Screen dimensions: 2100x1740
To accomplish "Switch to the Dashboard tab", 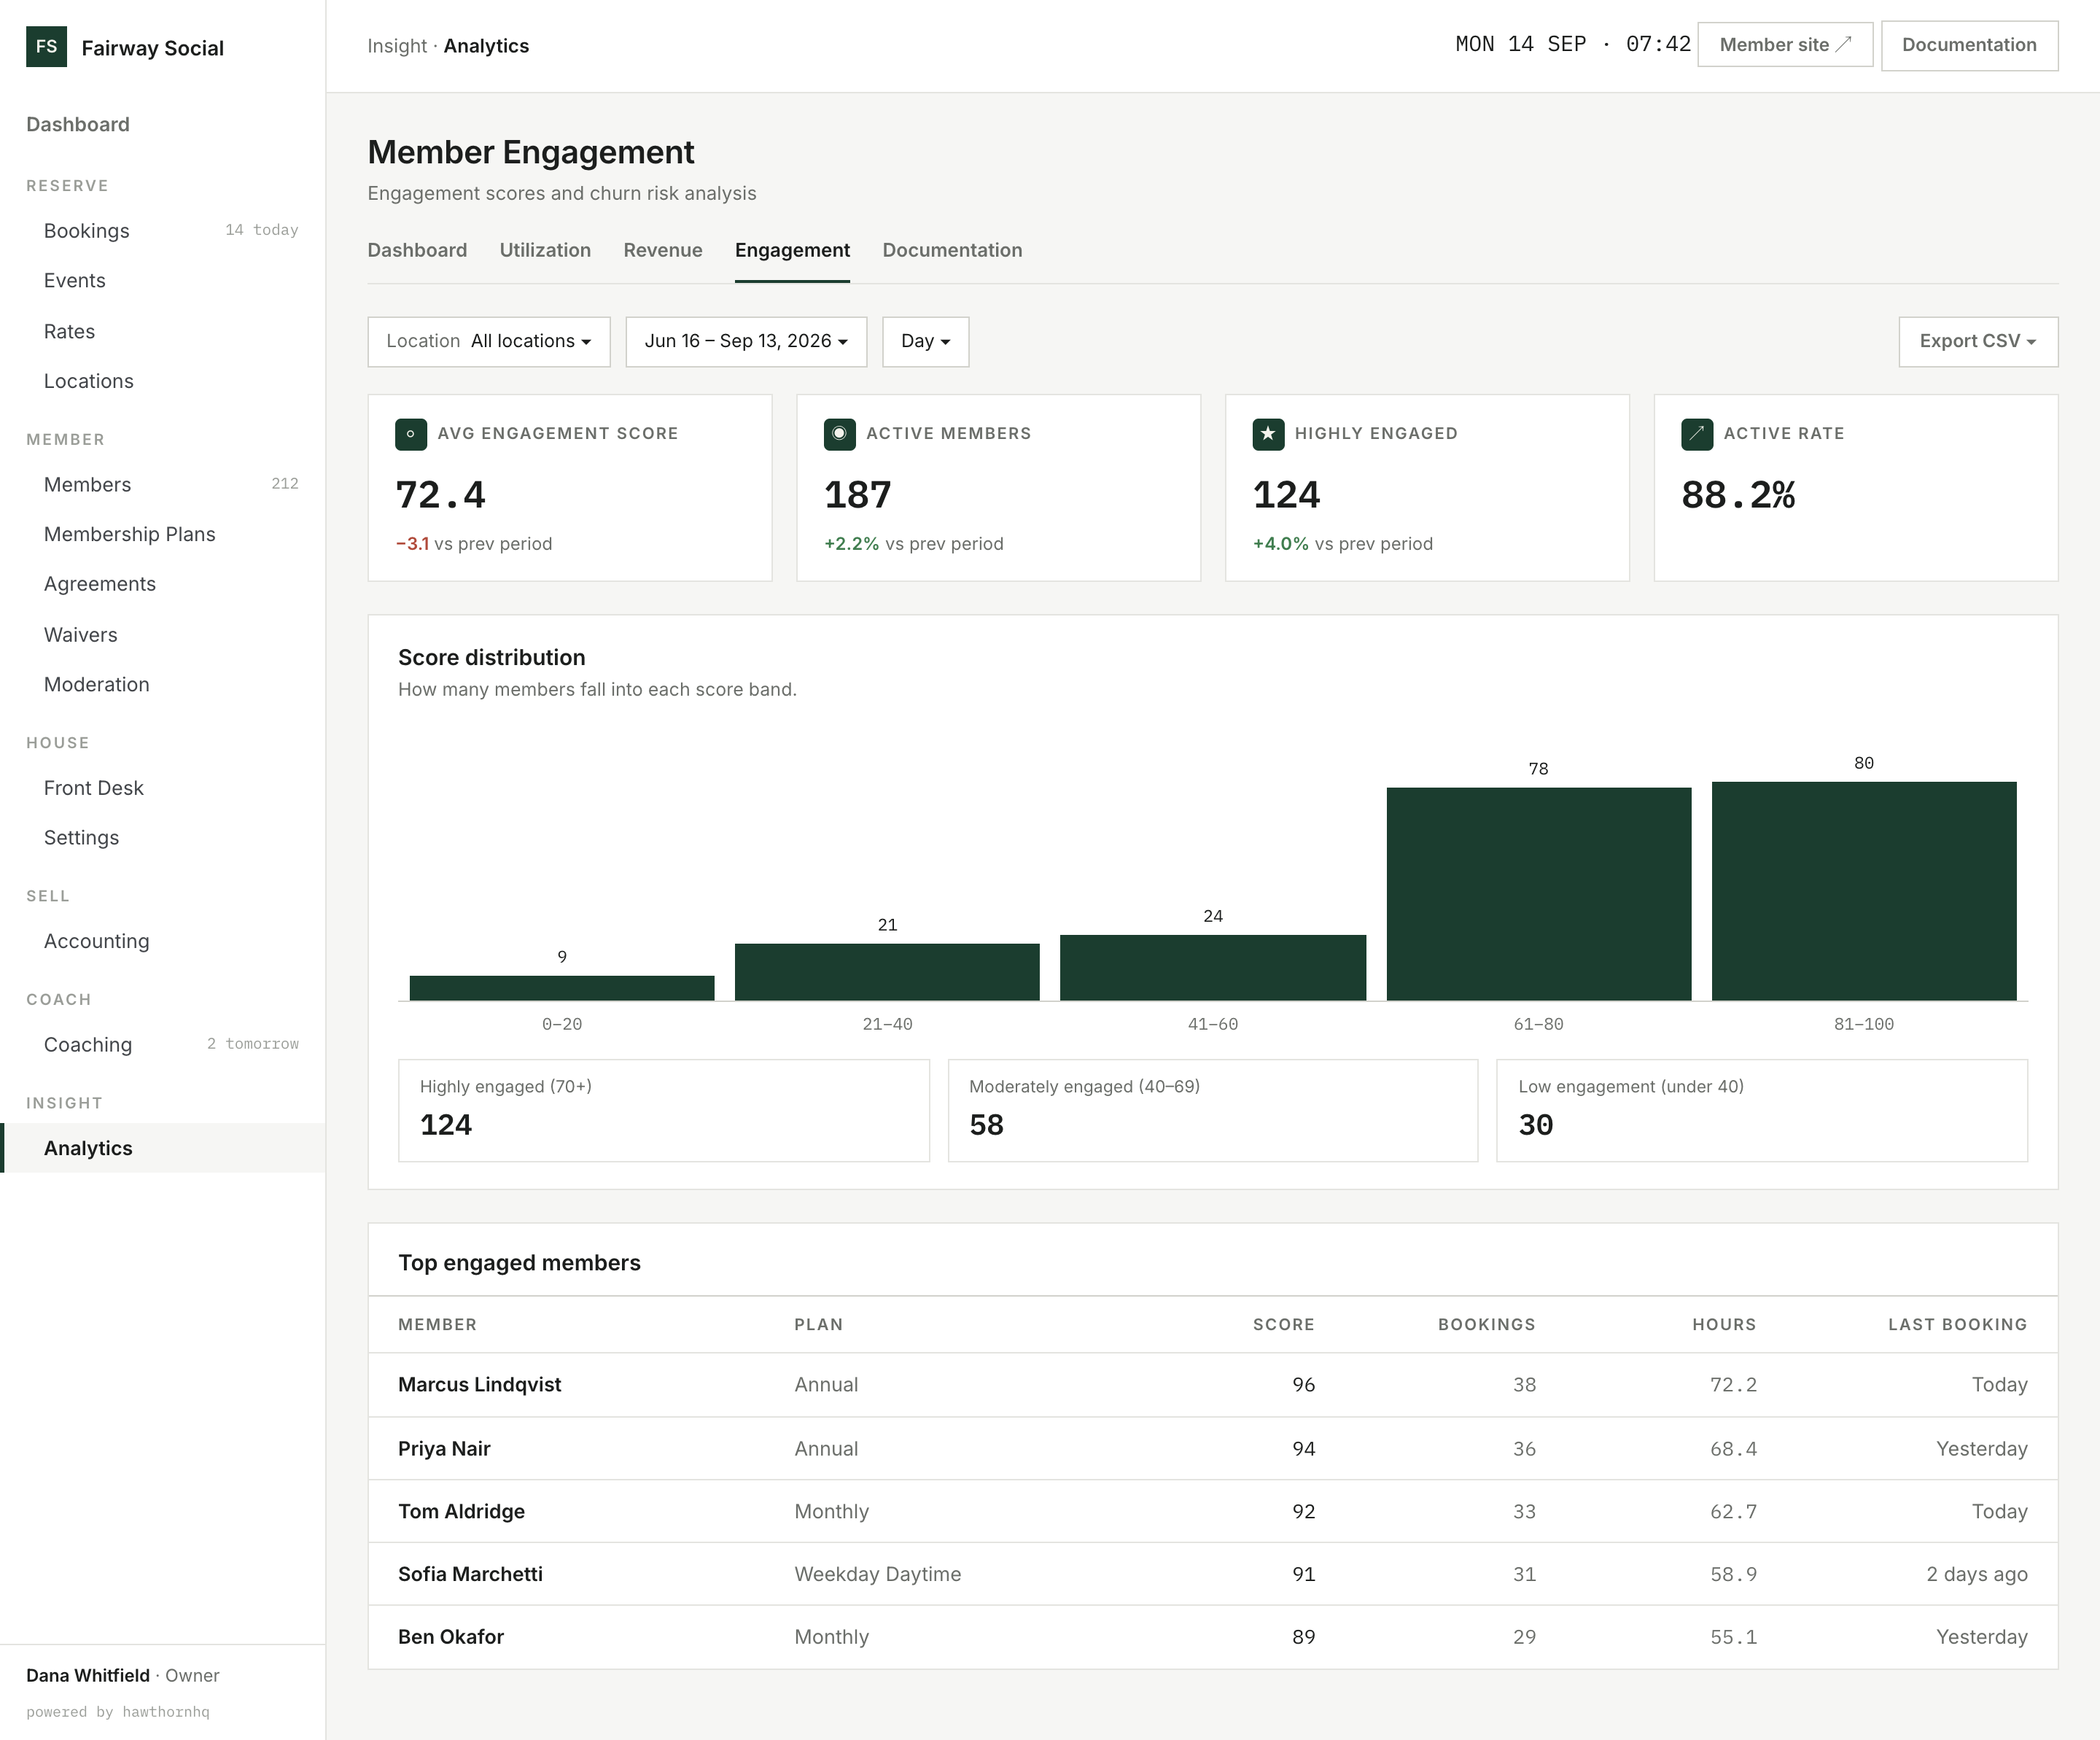I will point(417,250).
